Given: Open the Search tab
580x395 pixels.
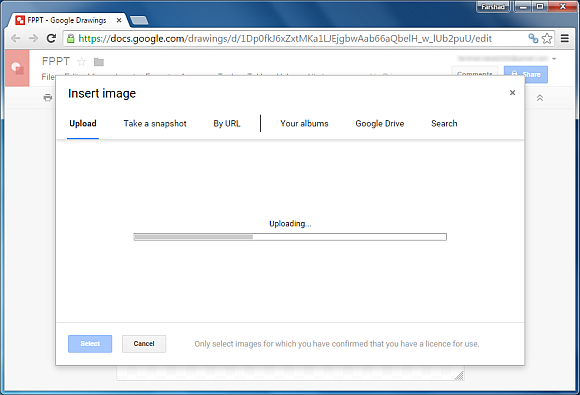Looking at the screenshot, I should click(444, 124).
